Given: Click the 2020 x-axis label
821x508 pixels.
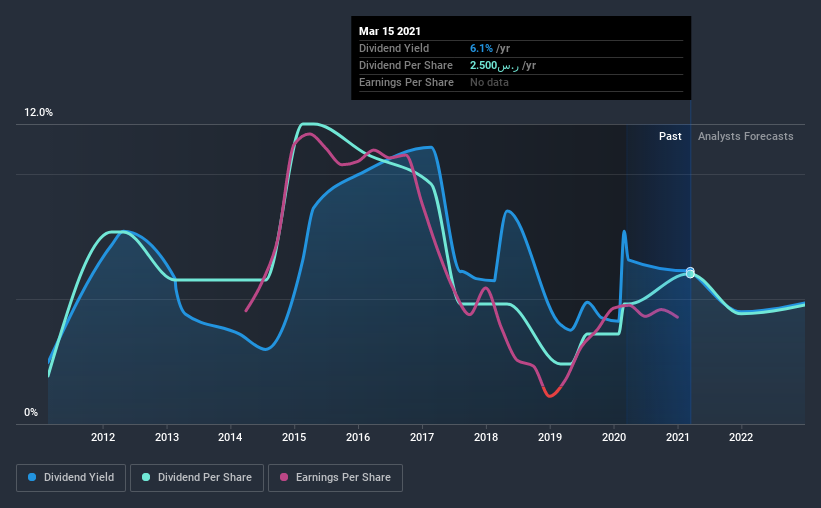Looking at the screenshot, I should click(614, 437).
